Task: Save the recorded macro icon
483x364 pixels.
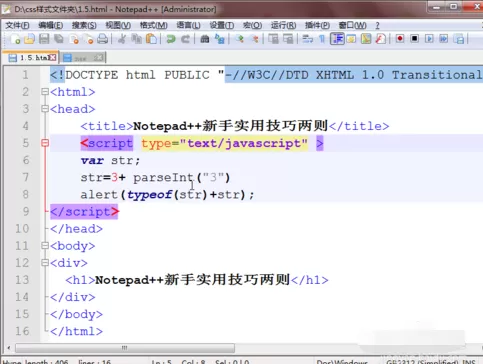Action: [459, 39]
